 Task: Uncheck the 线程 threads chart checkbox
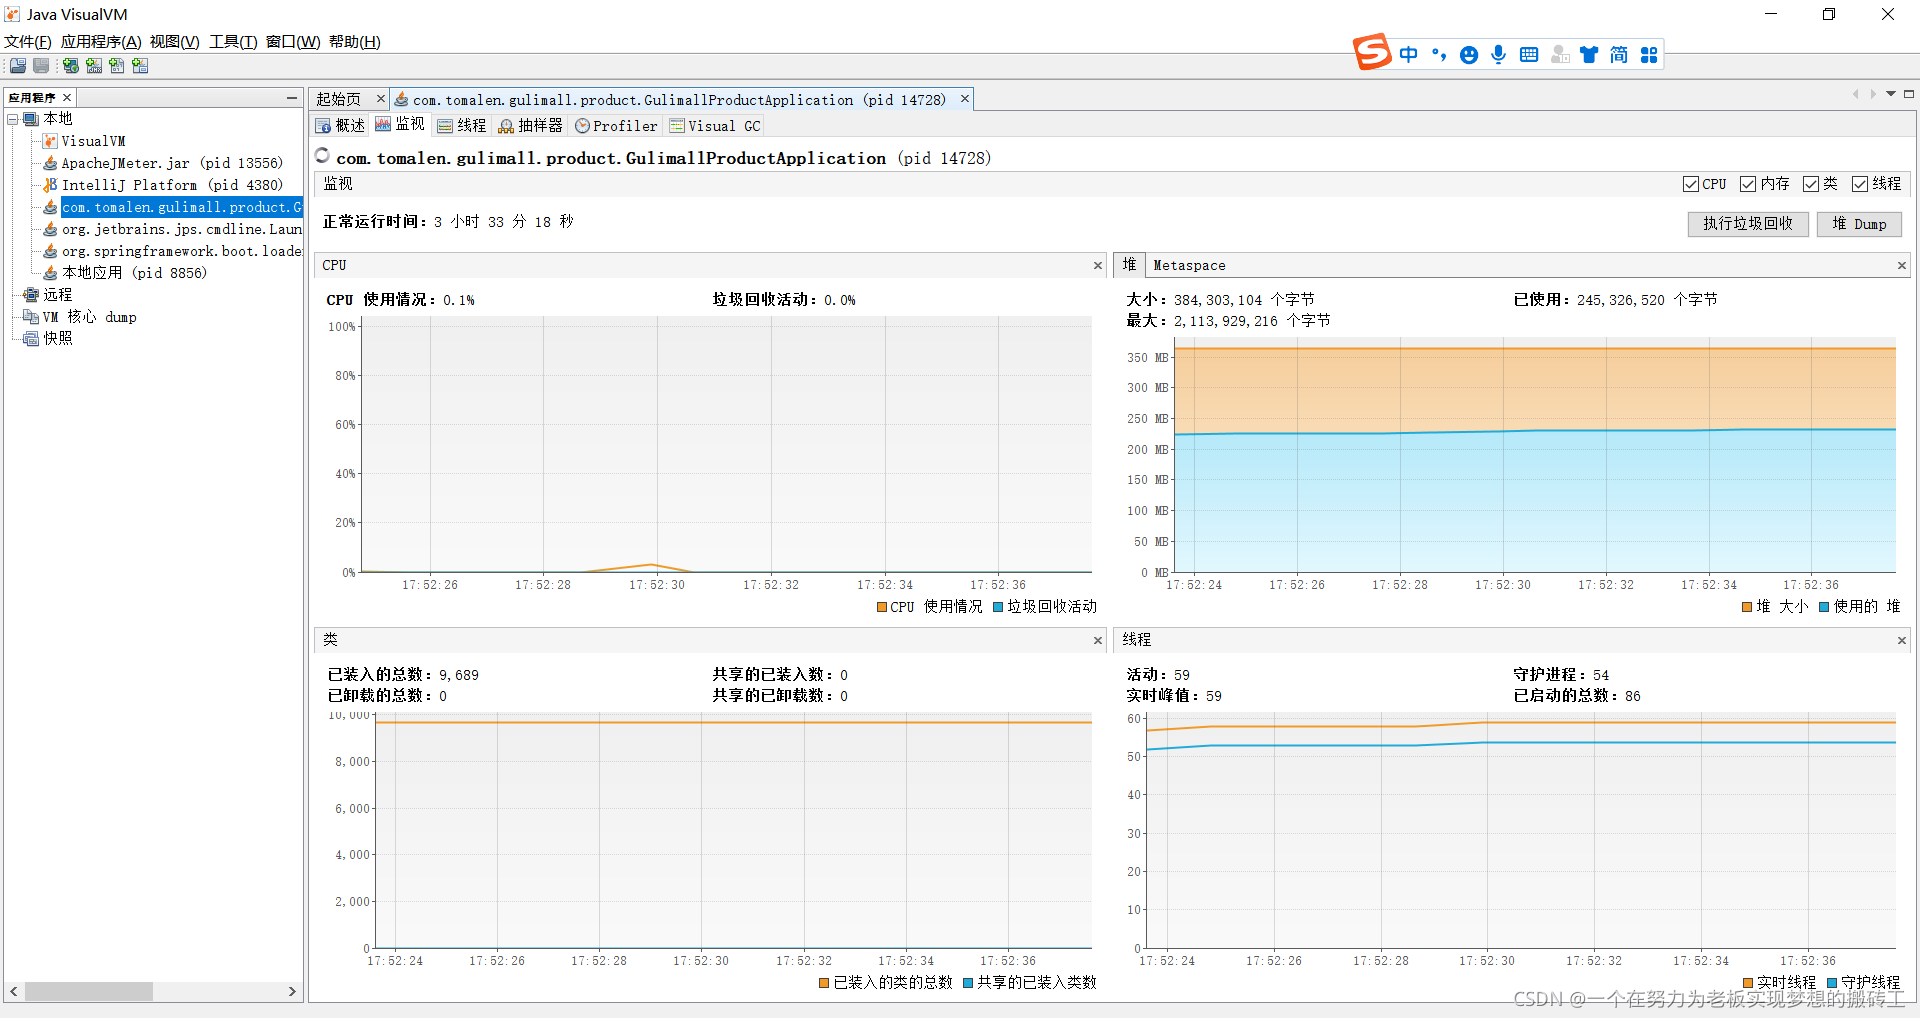1860,184
